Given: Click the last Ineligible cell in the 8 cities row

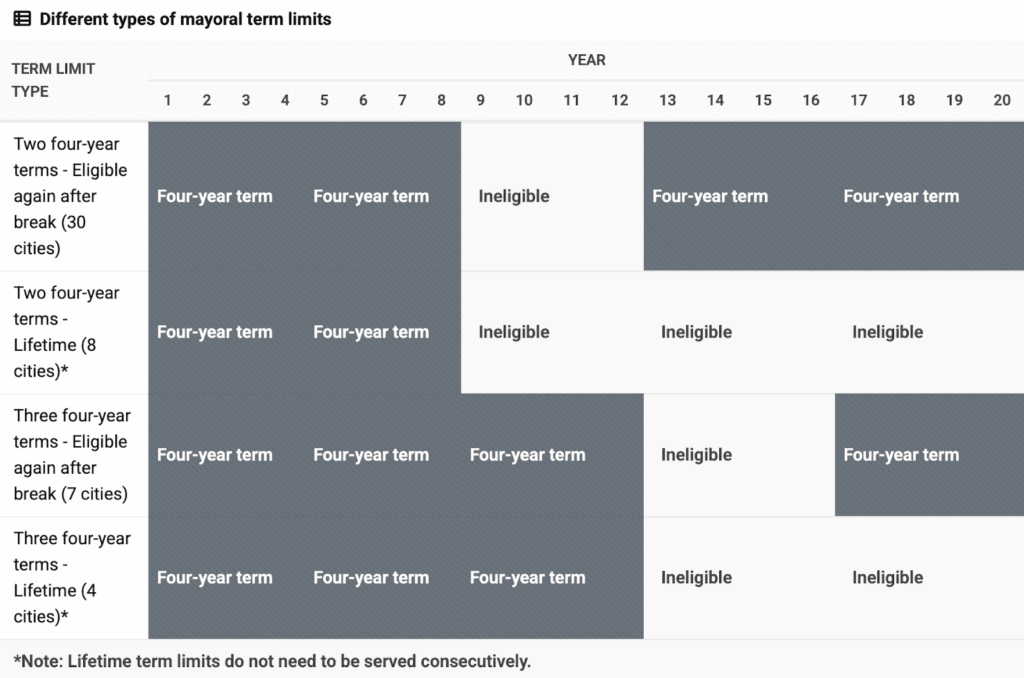Looking at the screenshot, I should [x=887, y=332].
